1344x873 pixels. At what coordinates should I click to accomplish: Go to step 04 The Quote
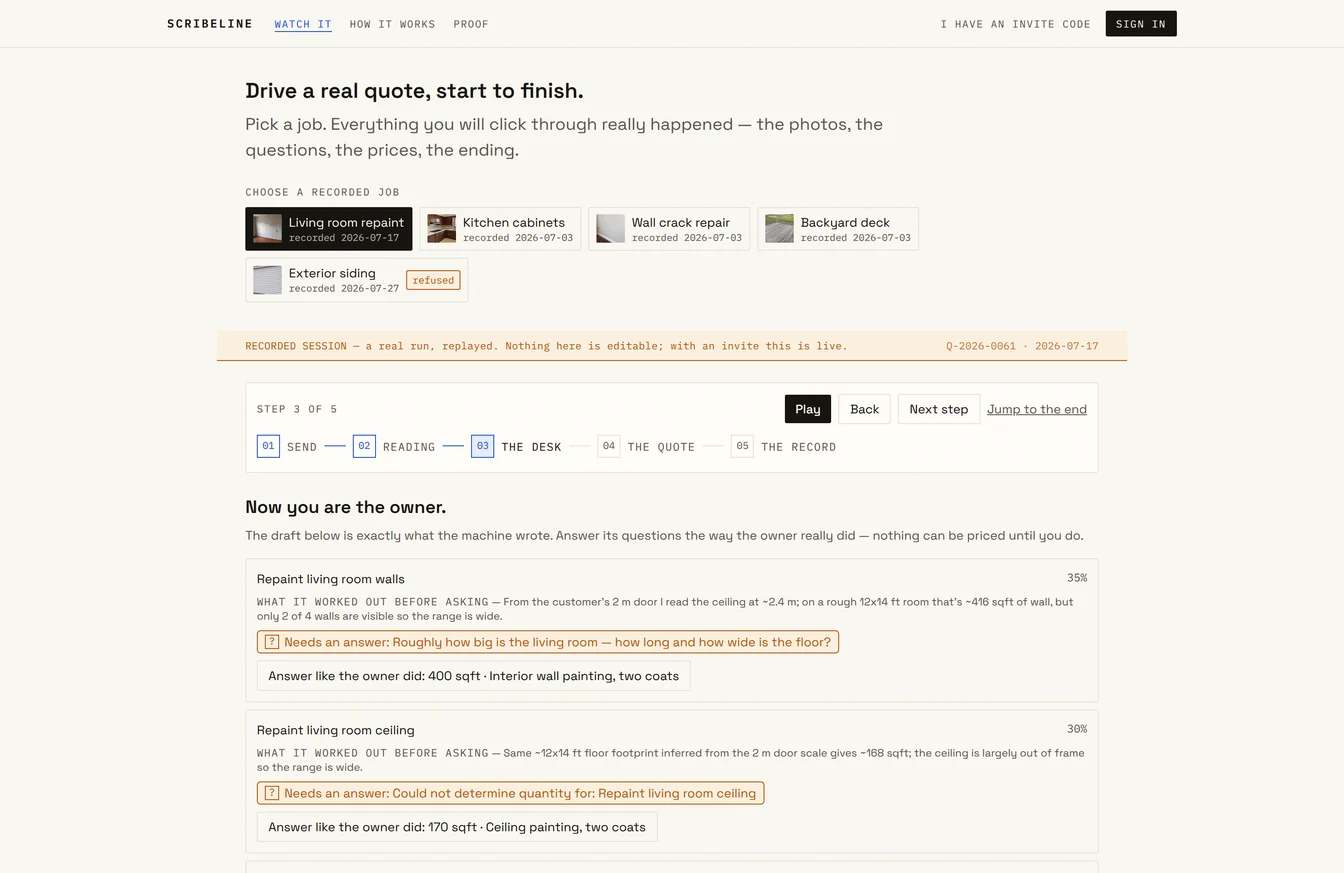click(x=646, y=446)
